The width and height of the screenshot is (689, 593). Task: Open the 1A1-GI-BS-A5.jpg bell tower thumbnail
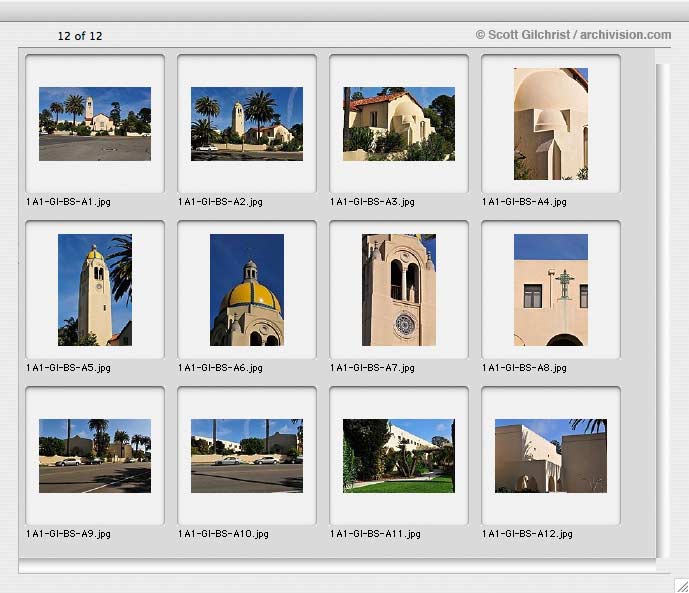(x=95, y=290)
